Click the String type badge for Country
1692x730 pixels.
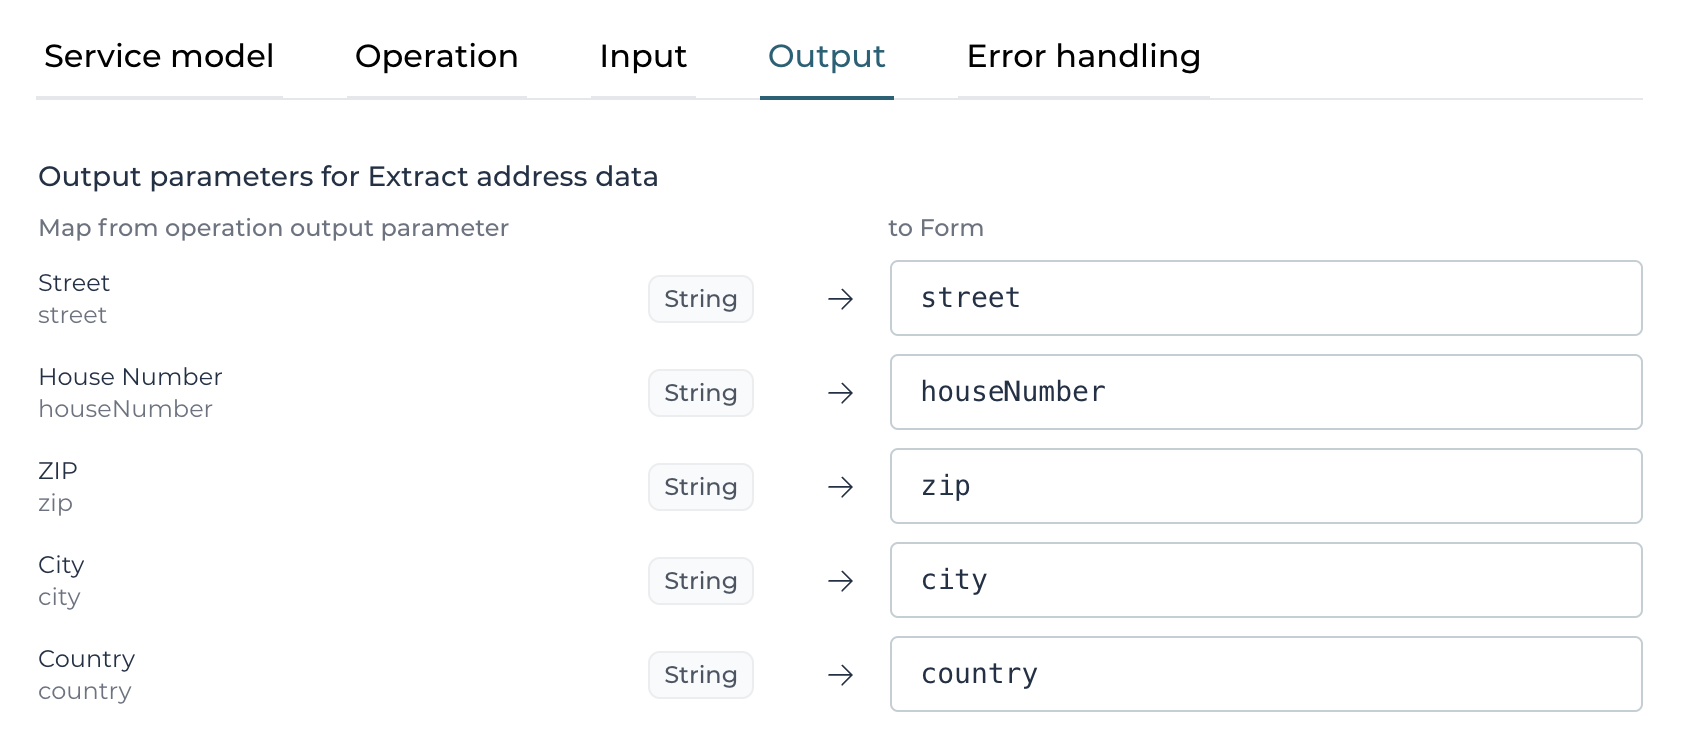[700, 675]
